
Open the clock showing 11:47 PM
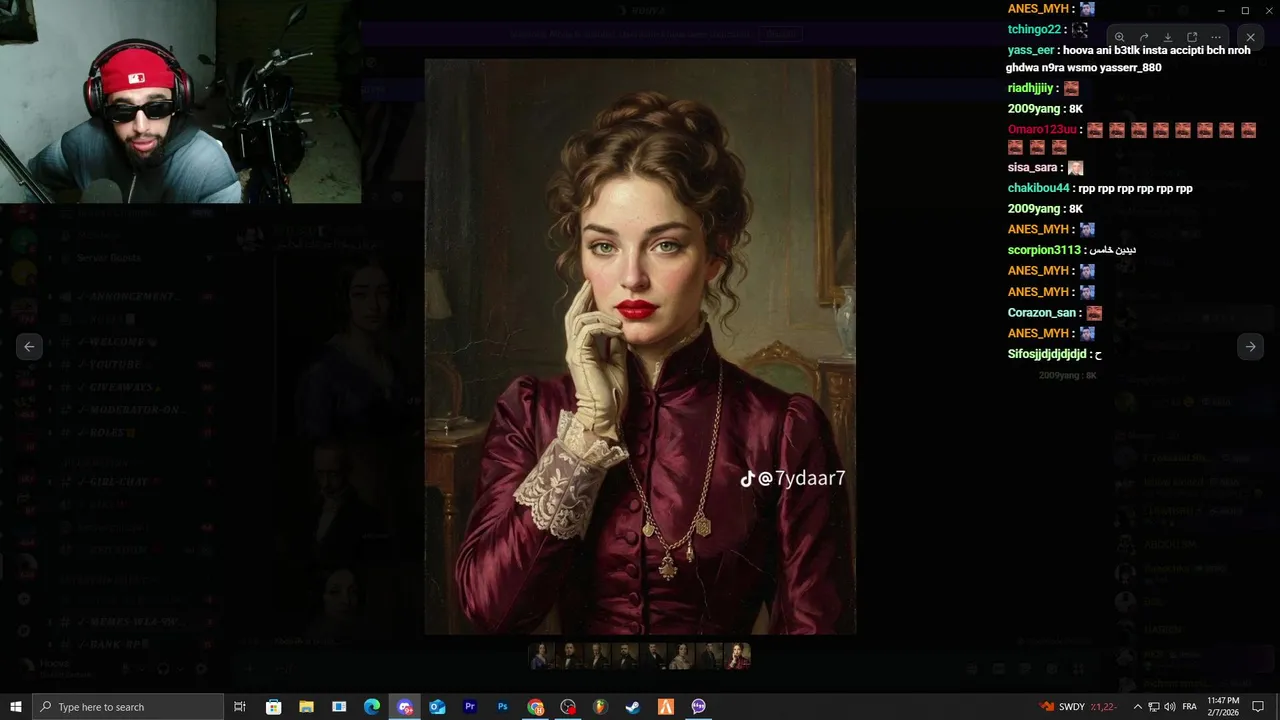point(1223,707)
